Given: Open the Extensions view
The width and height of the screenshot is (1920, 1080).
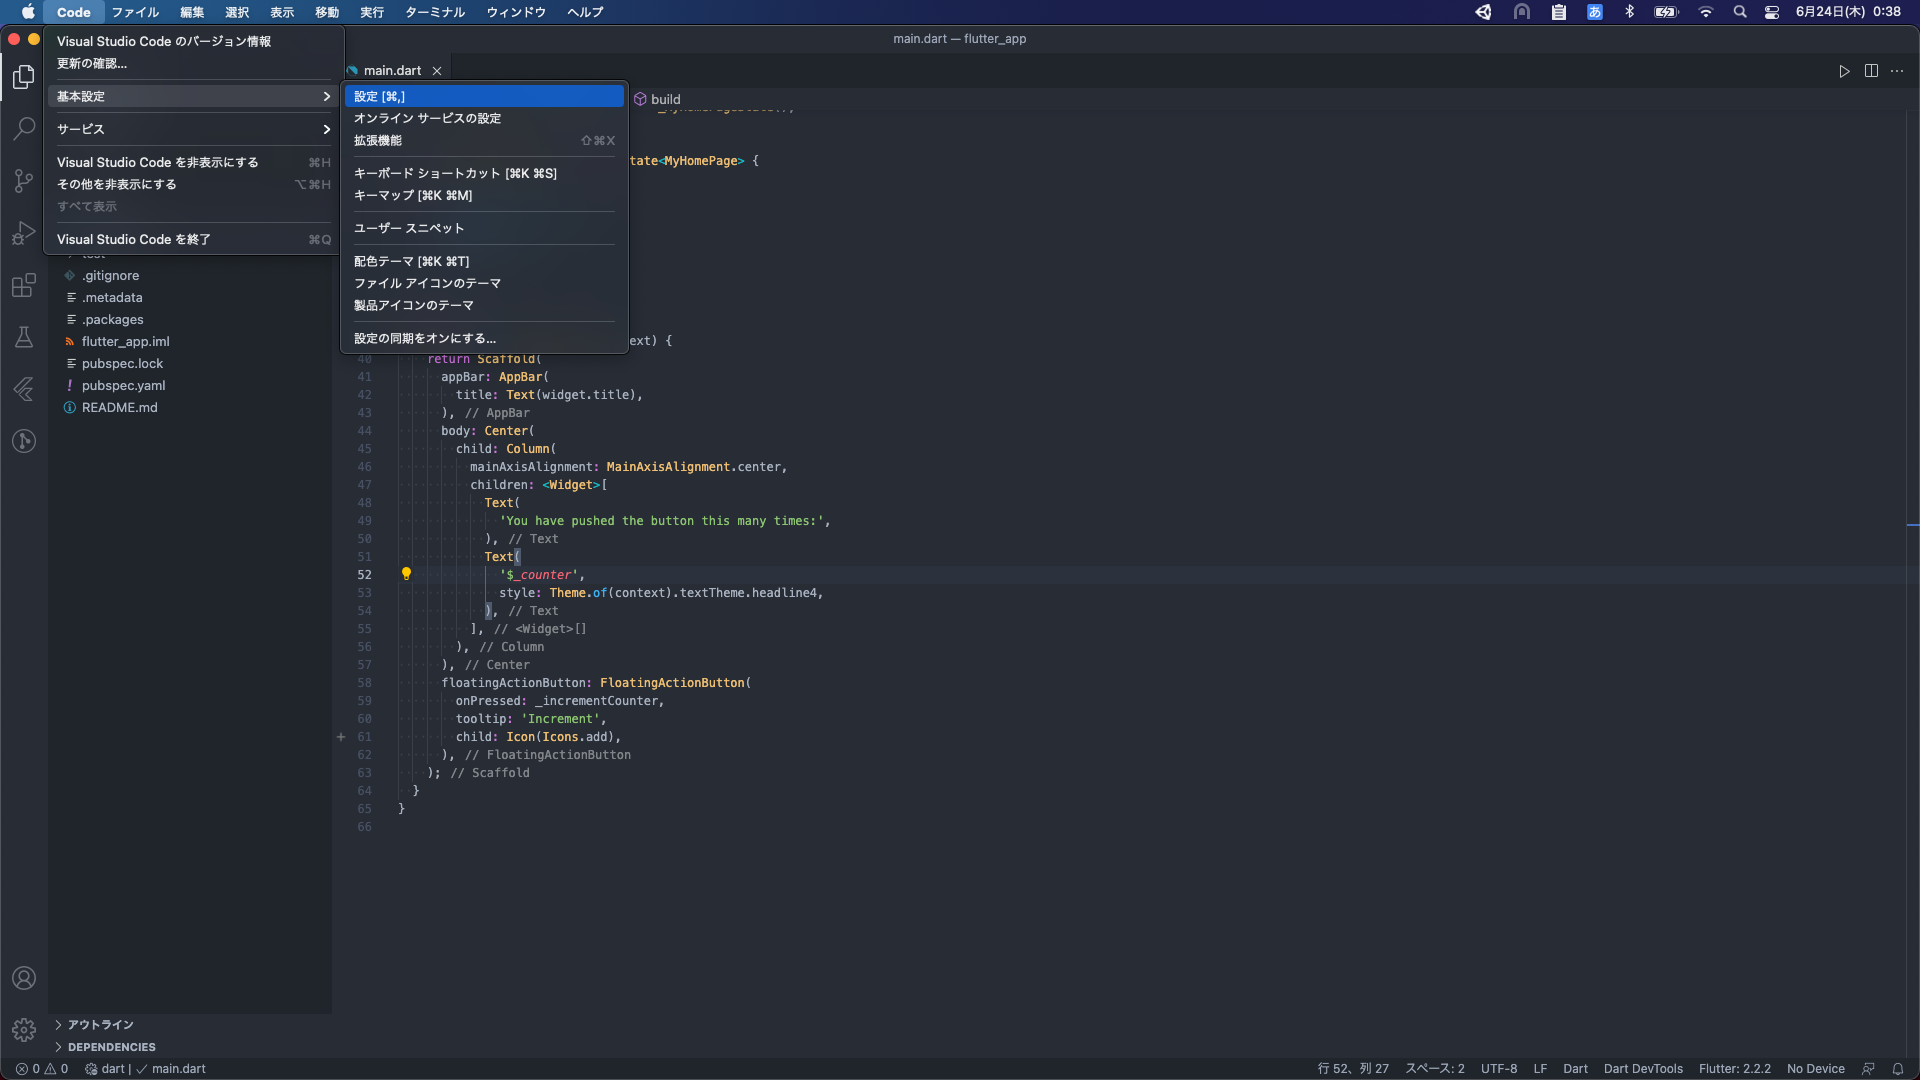Looking at the screenshot, I should (24, 285).
